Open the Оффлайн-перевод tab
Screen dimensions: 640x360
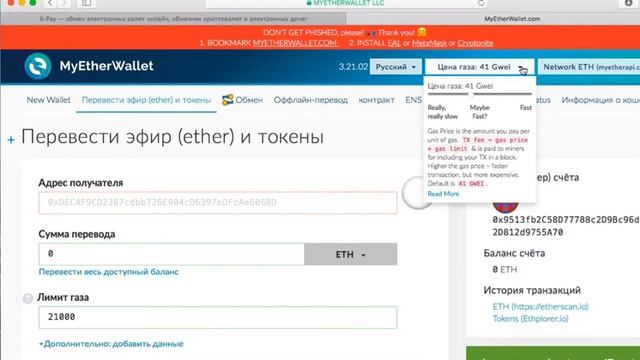pos(311,100)
